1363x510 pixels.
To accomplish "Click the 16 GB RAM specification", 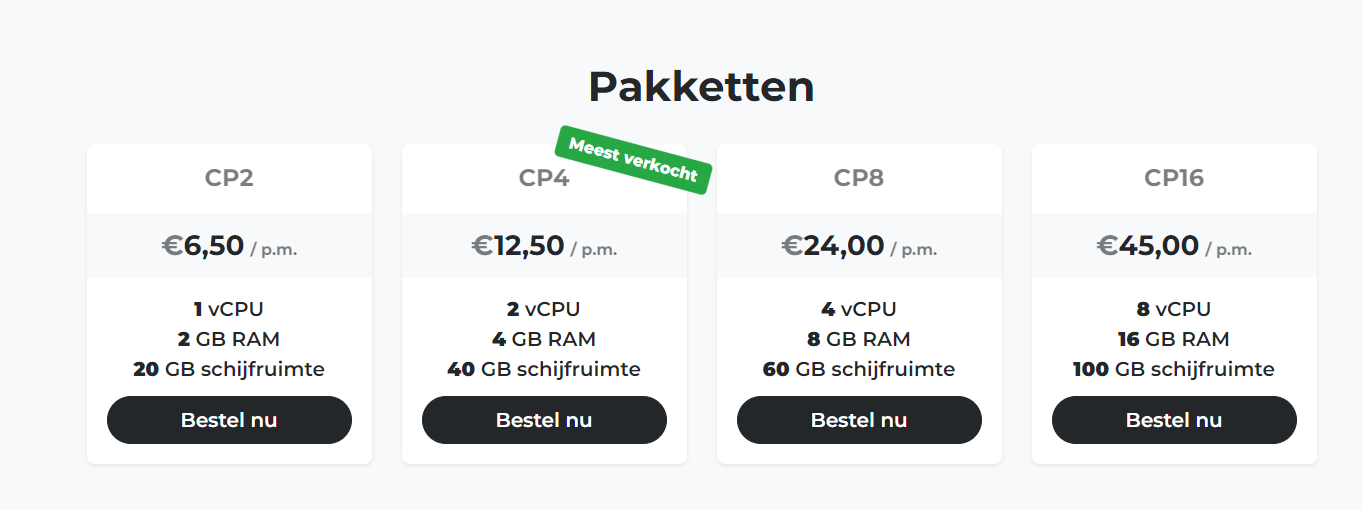I will click(x=1174, y=339).
